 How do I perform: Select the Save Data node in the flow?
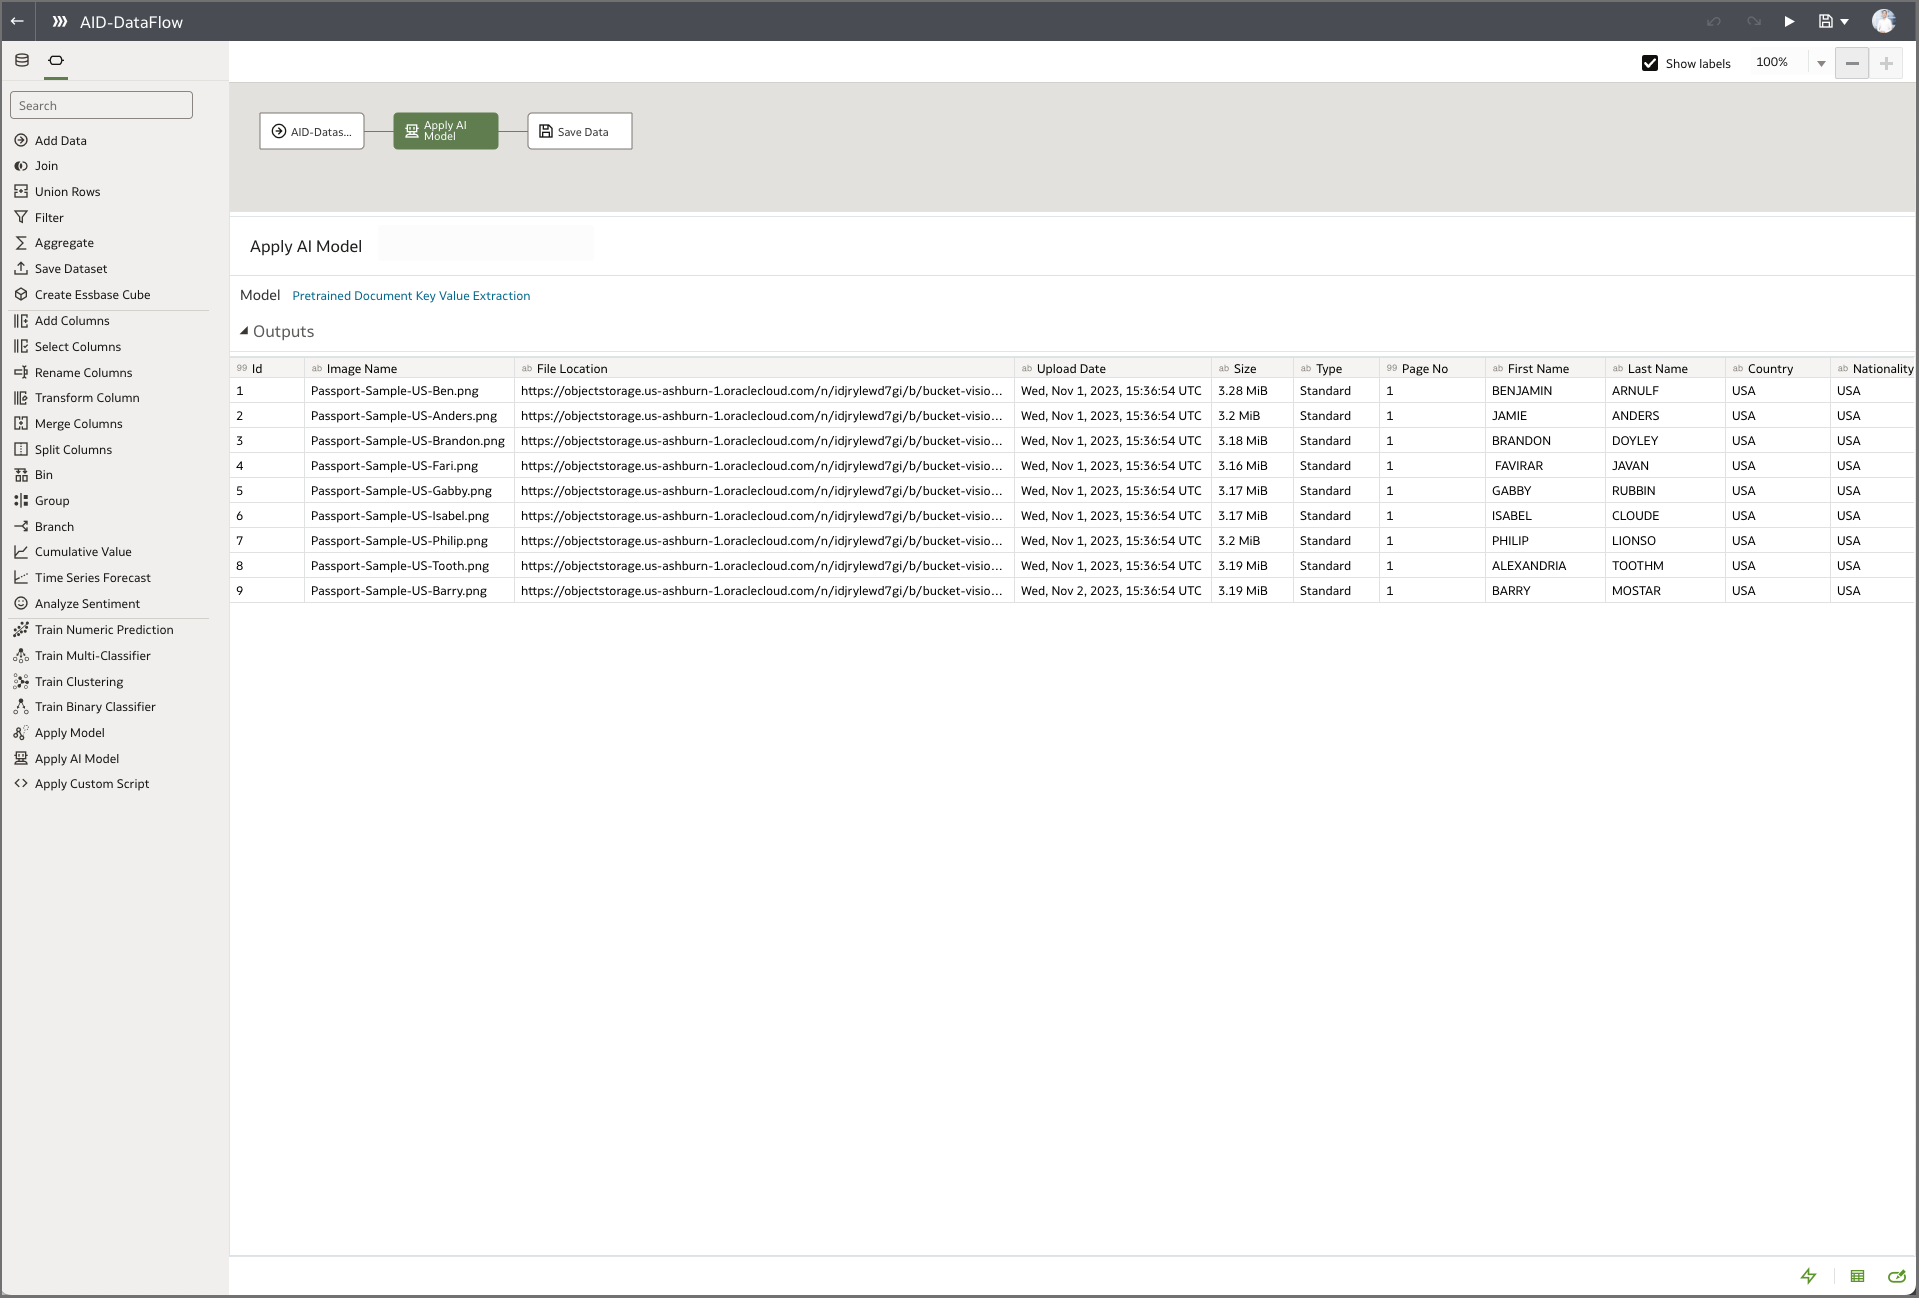point(578,130)
